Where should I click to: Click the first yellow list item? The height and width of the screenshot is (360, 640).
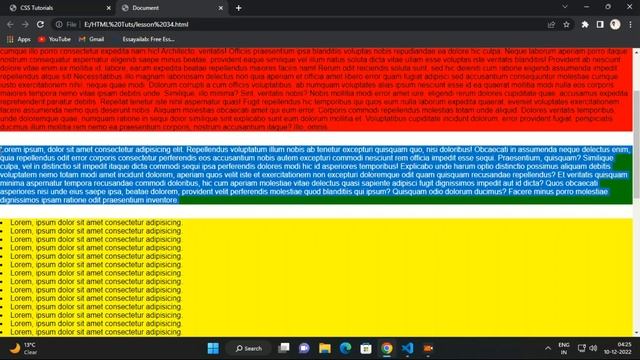tap(96, 222)
